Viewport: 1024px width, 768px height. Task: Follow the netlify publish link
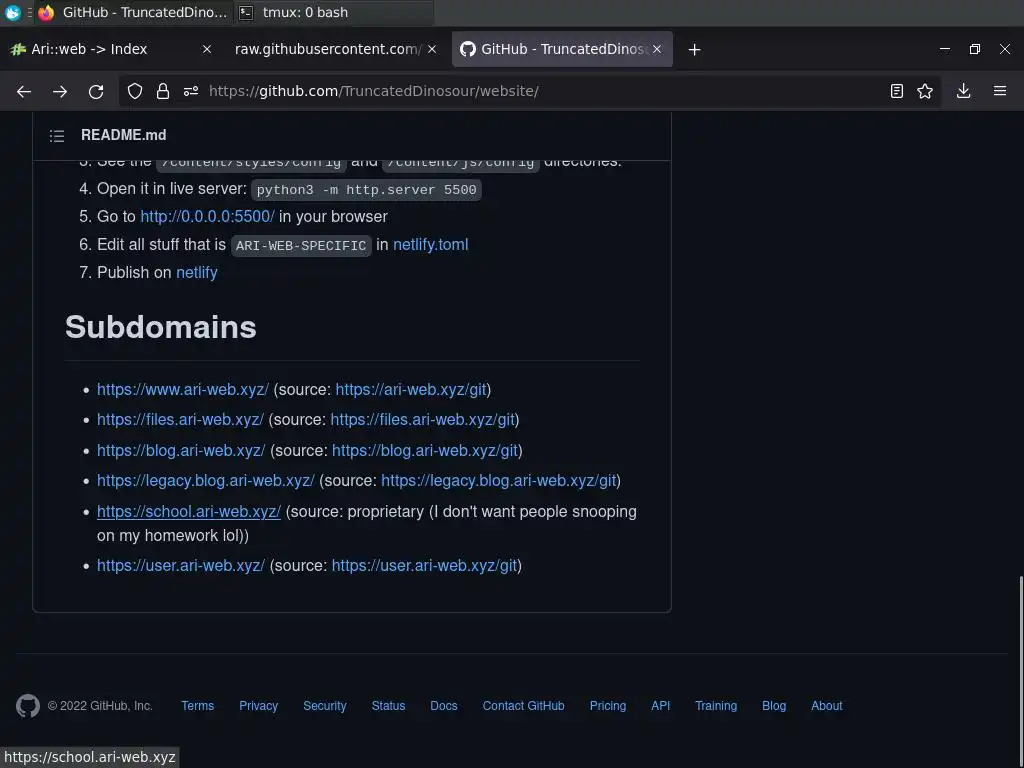[x=197, y=273]
